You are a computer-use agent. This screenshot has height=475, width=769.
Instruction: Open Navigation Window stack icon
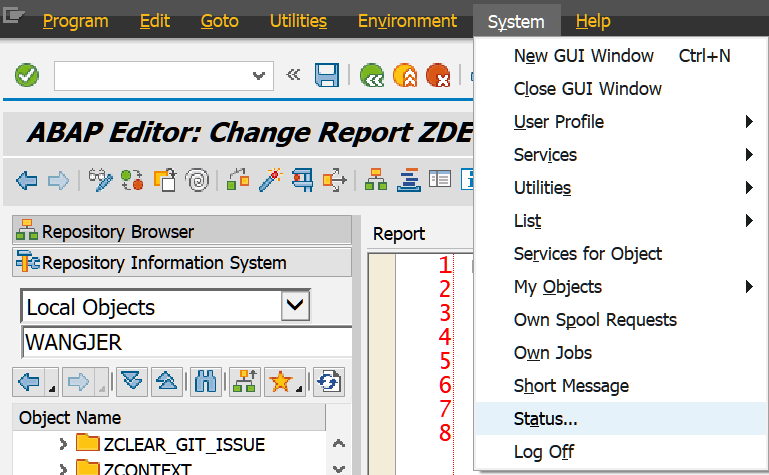point(409,180)
